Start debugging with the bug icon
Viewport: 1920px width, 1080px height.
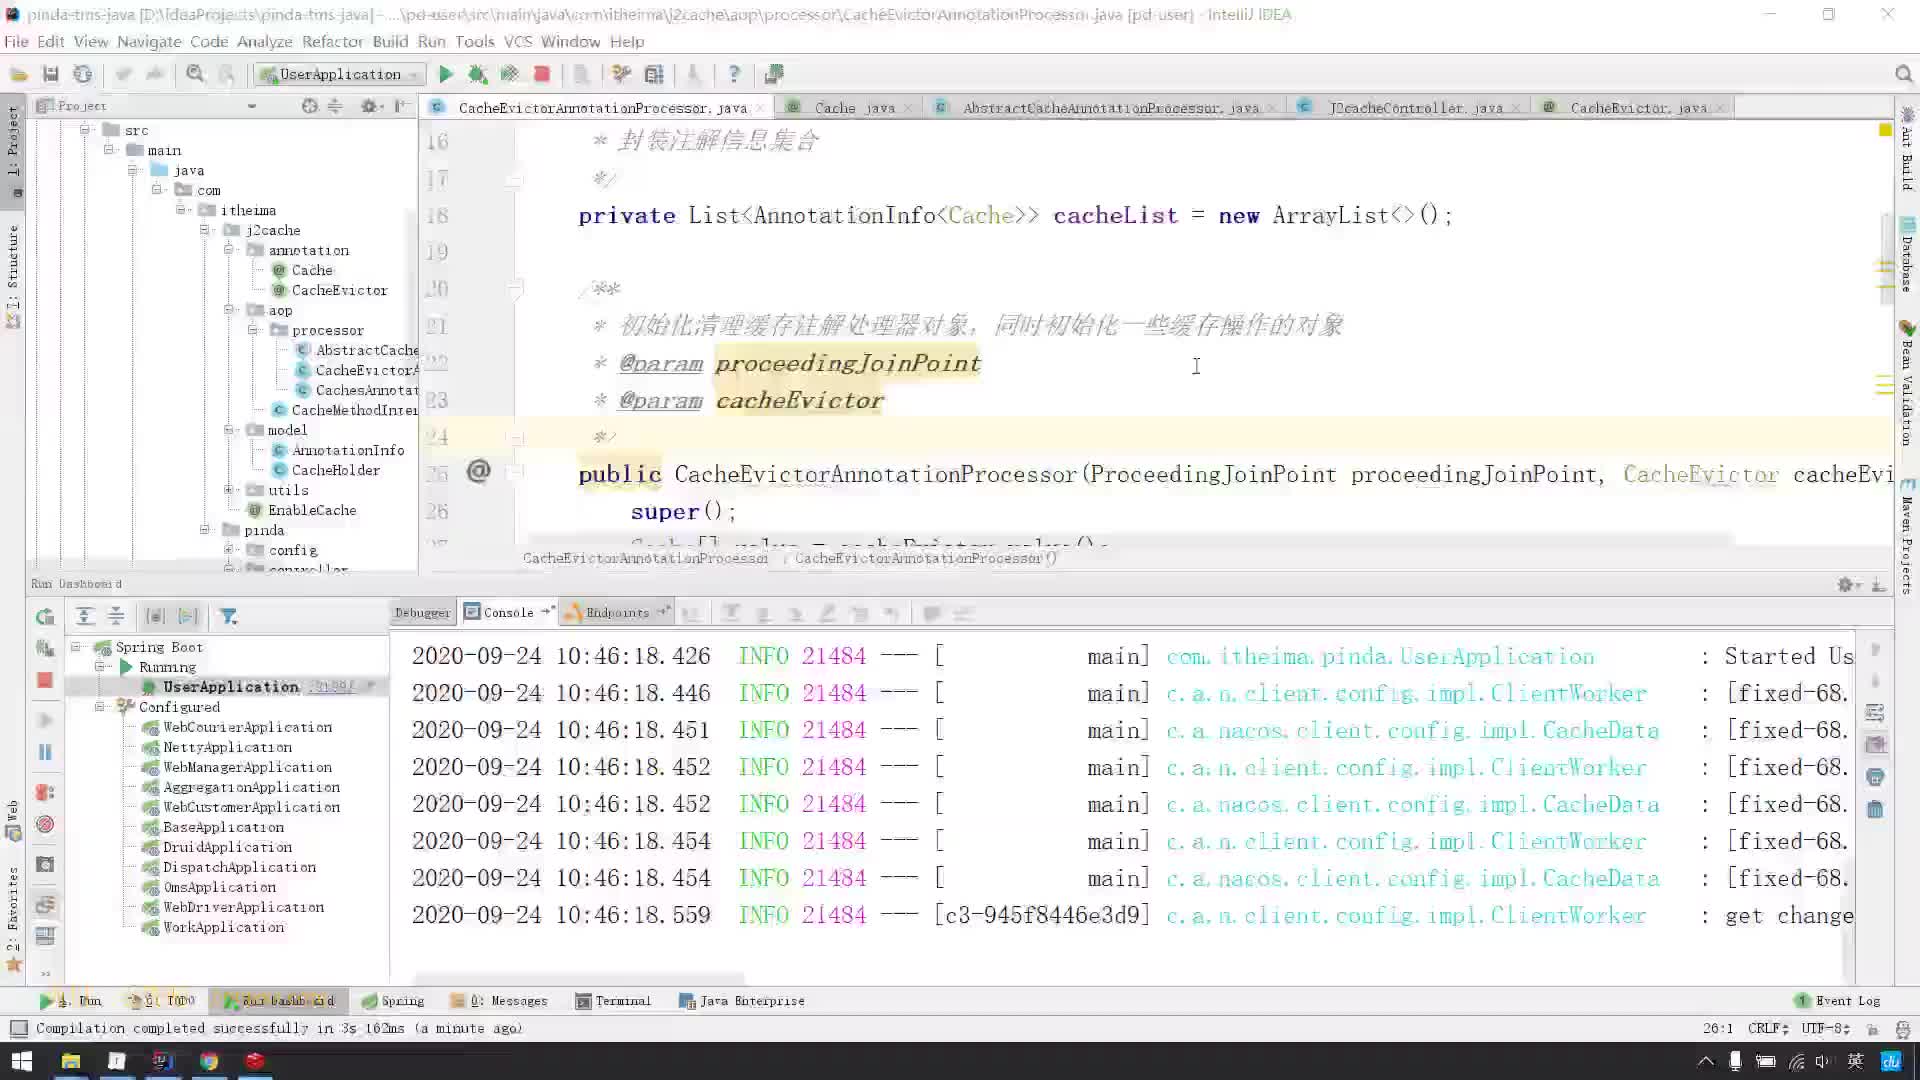point(478,74)
